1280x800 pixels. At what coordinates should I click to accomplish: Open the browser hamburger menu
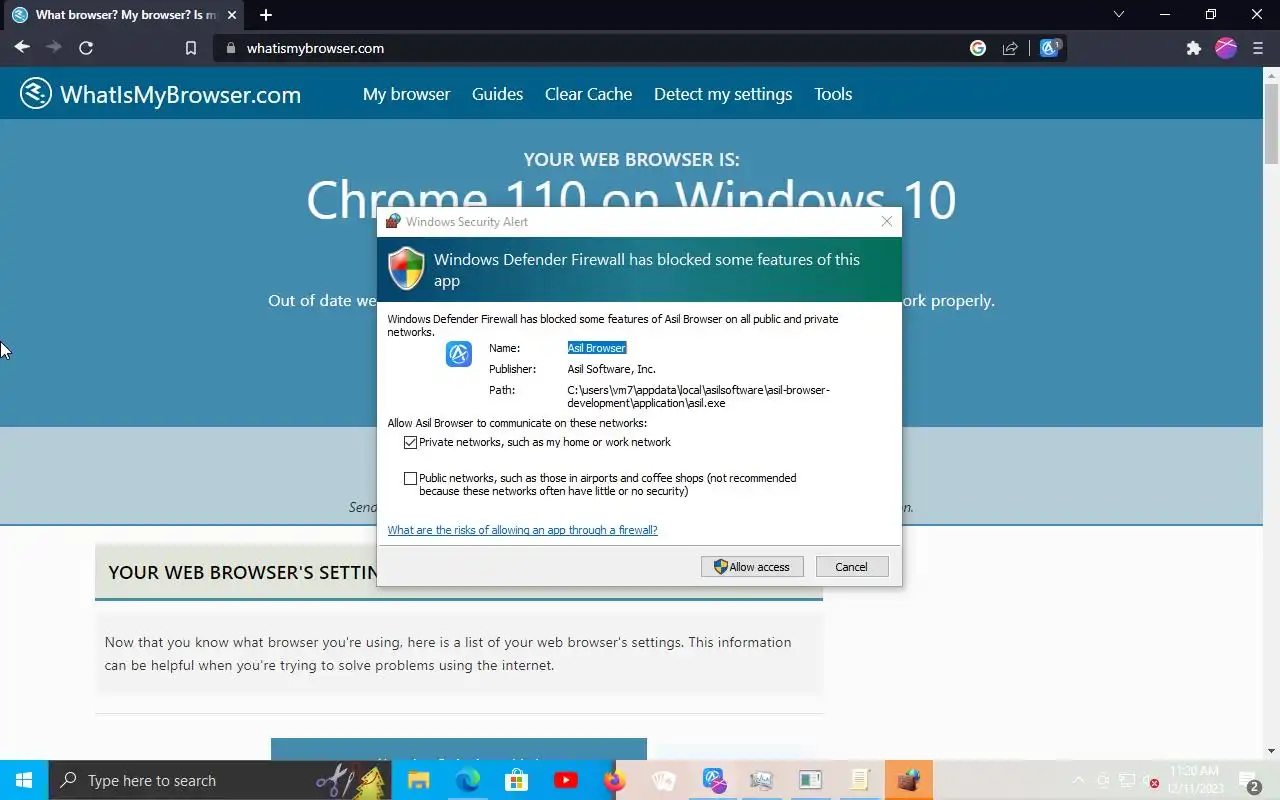[1258, 48]
